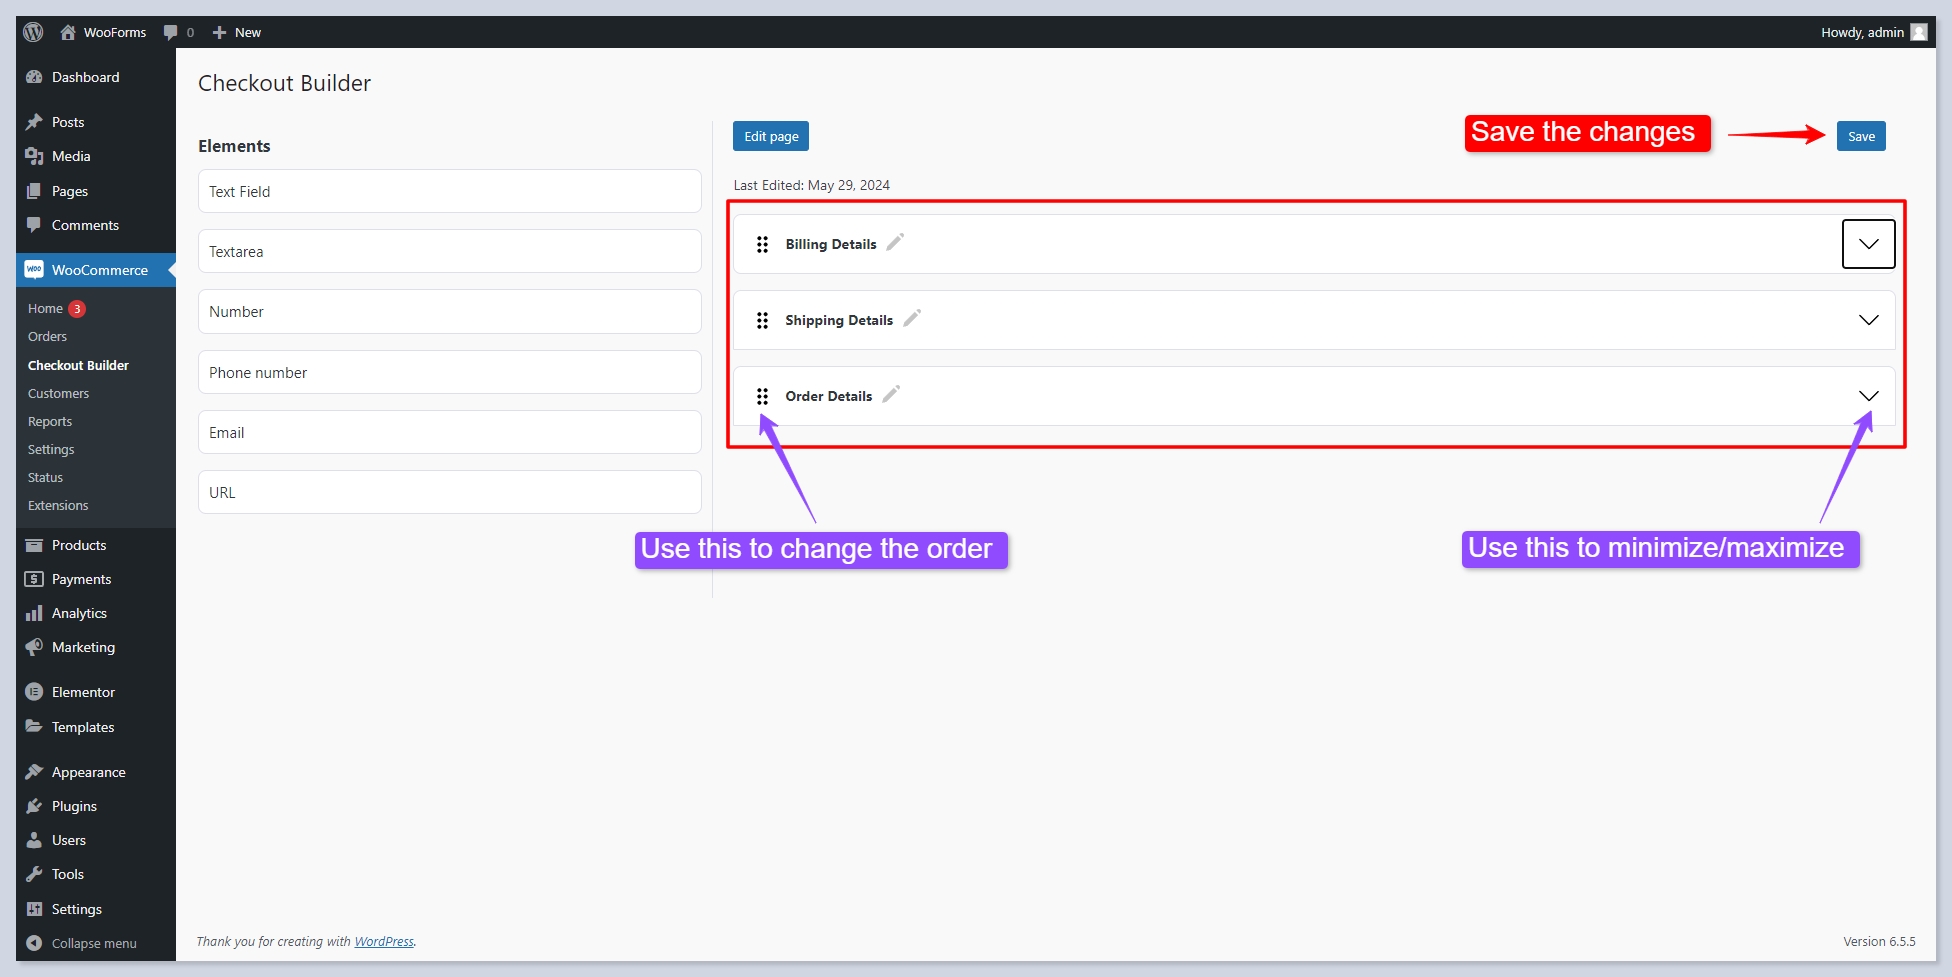Image resolution: width=1952 pixels, height=977 pixels.
Task: Open the New content menu in admin bar
Action: (237, 32)
